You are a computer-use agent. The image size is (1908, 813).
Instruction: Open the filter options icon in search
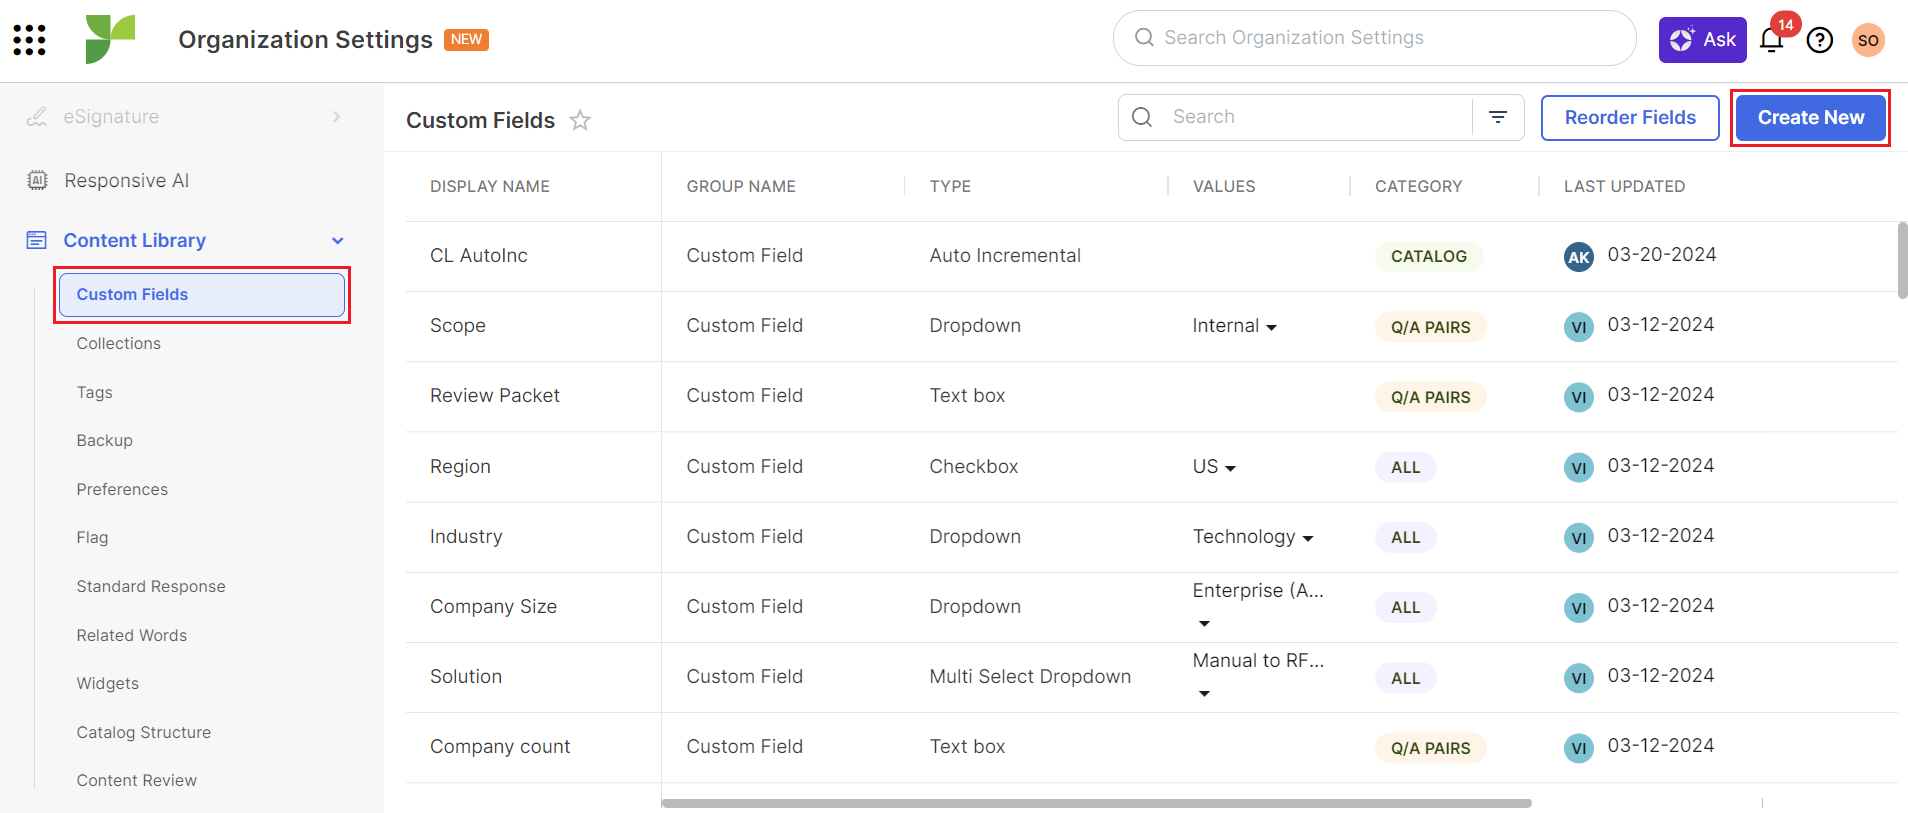[1498, 117]
